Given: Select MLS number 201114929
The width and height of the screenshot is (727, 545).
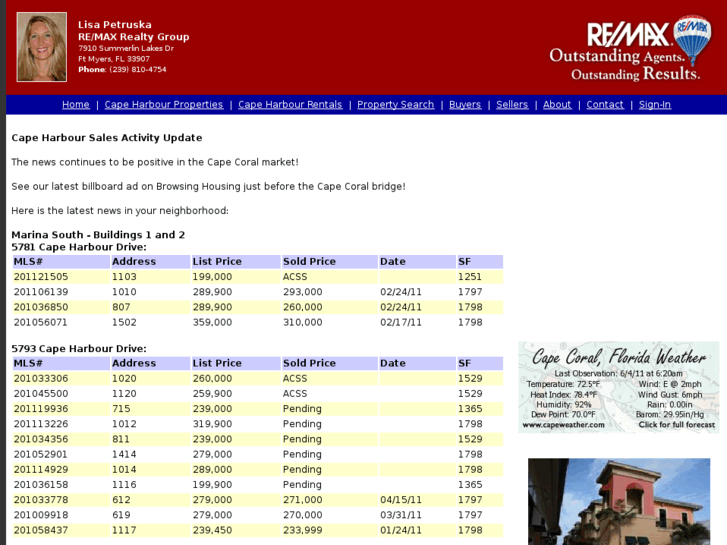Looking at the screenshot, I should coord(41,469).
